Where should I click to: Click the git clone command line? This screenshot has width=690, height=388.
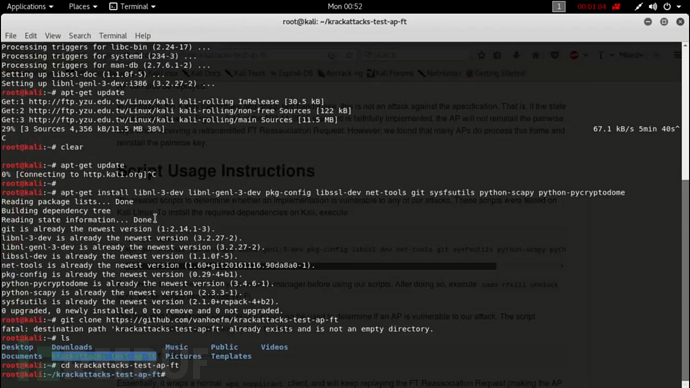click(x=170, y=320)
